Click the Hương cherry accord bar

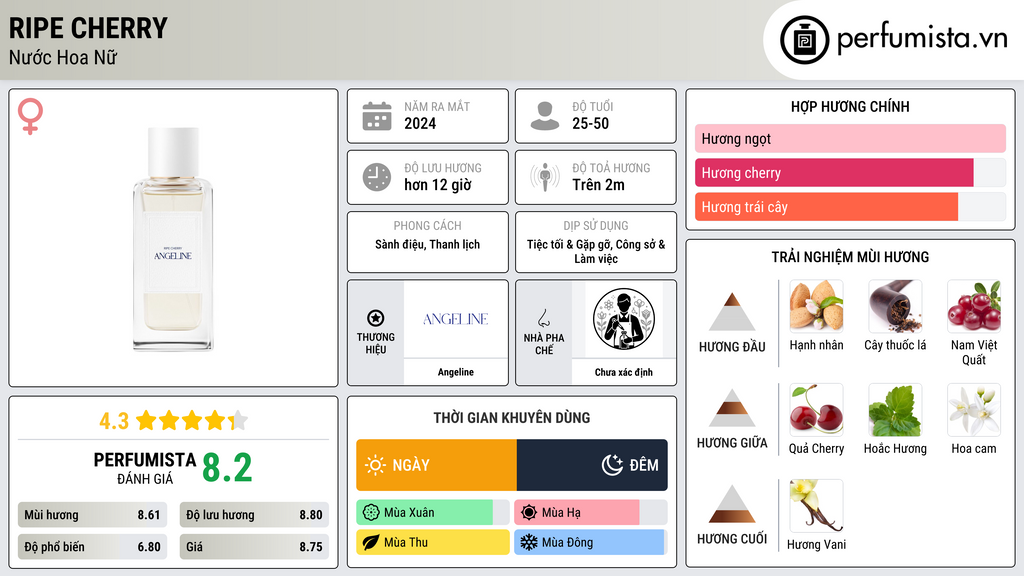click(x=850, y=172)
